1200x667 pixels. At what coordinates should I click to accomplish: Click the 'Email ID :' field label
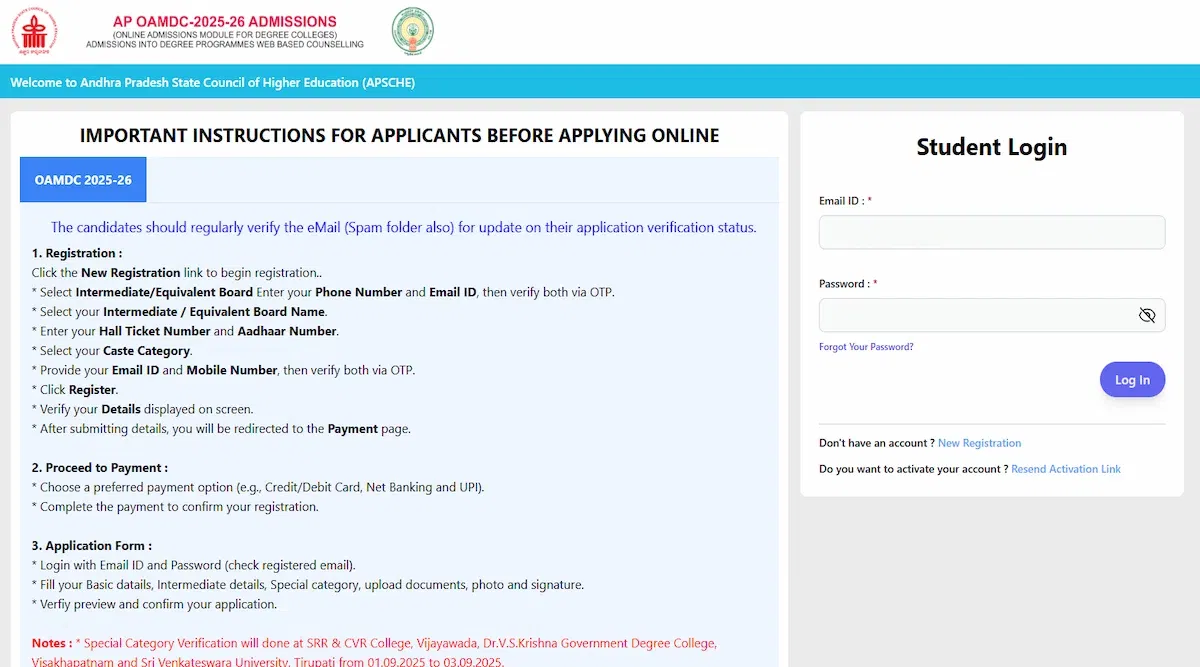(845, 201)
